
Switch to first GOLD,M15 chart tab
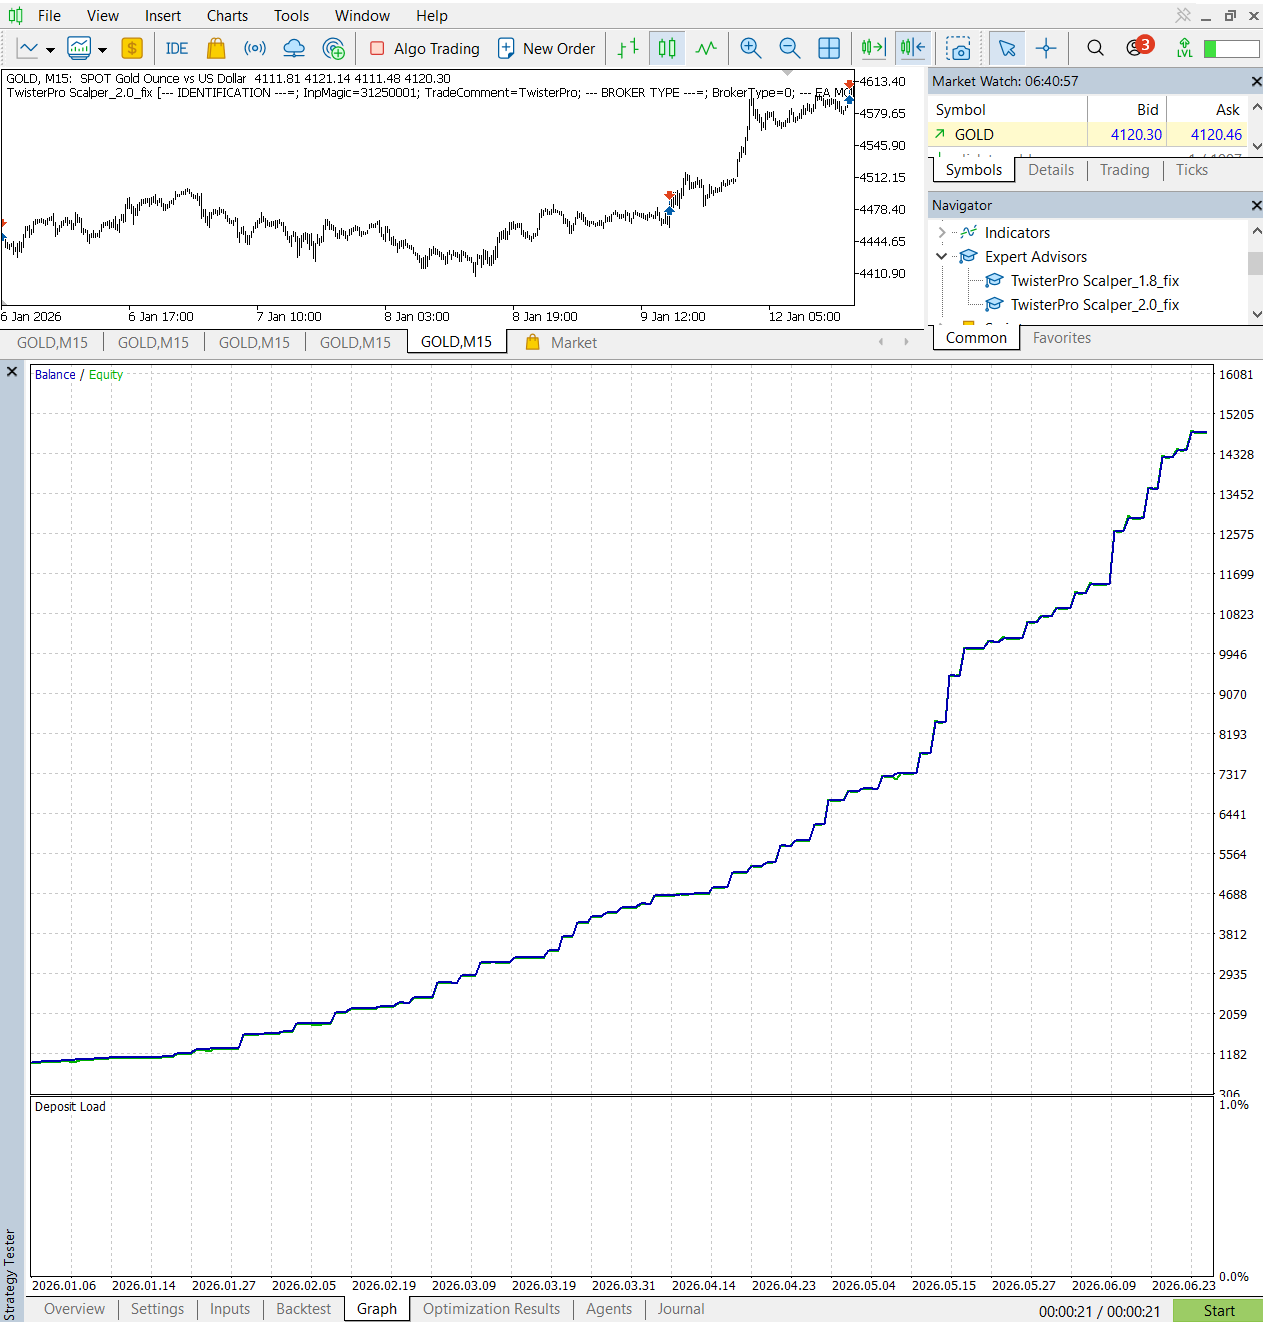pos(52,342)
